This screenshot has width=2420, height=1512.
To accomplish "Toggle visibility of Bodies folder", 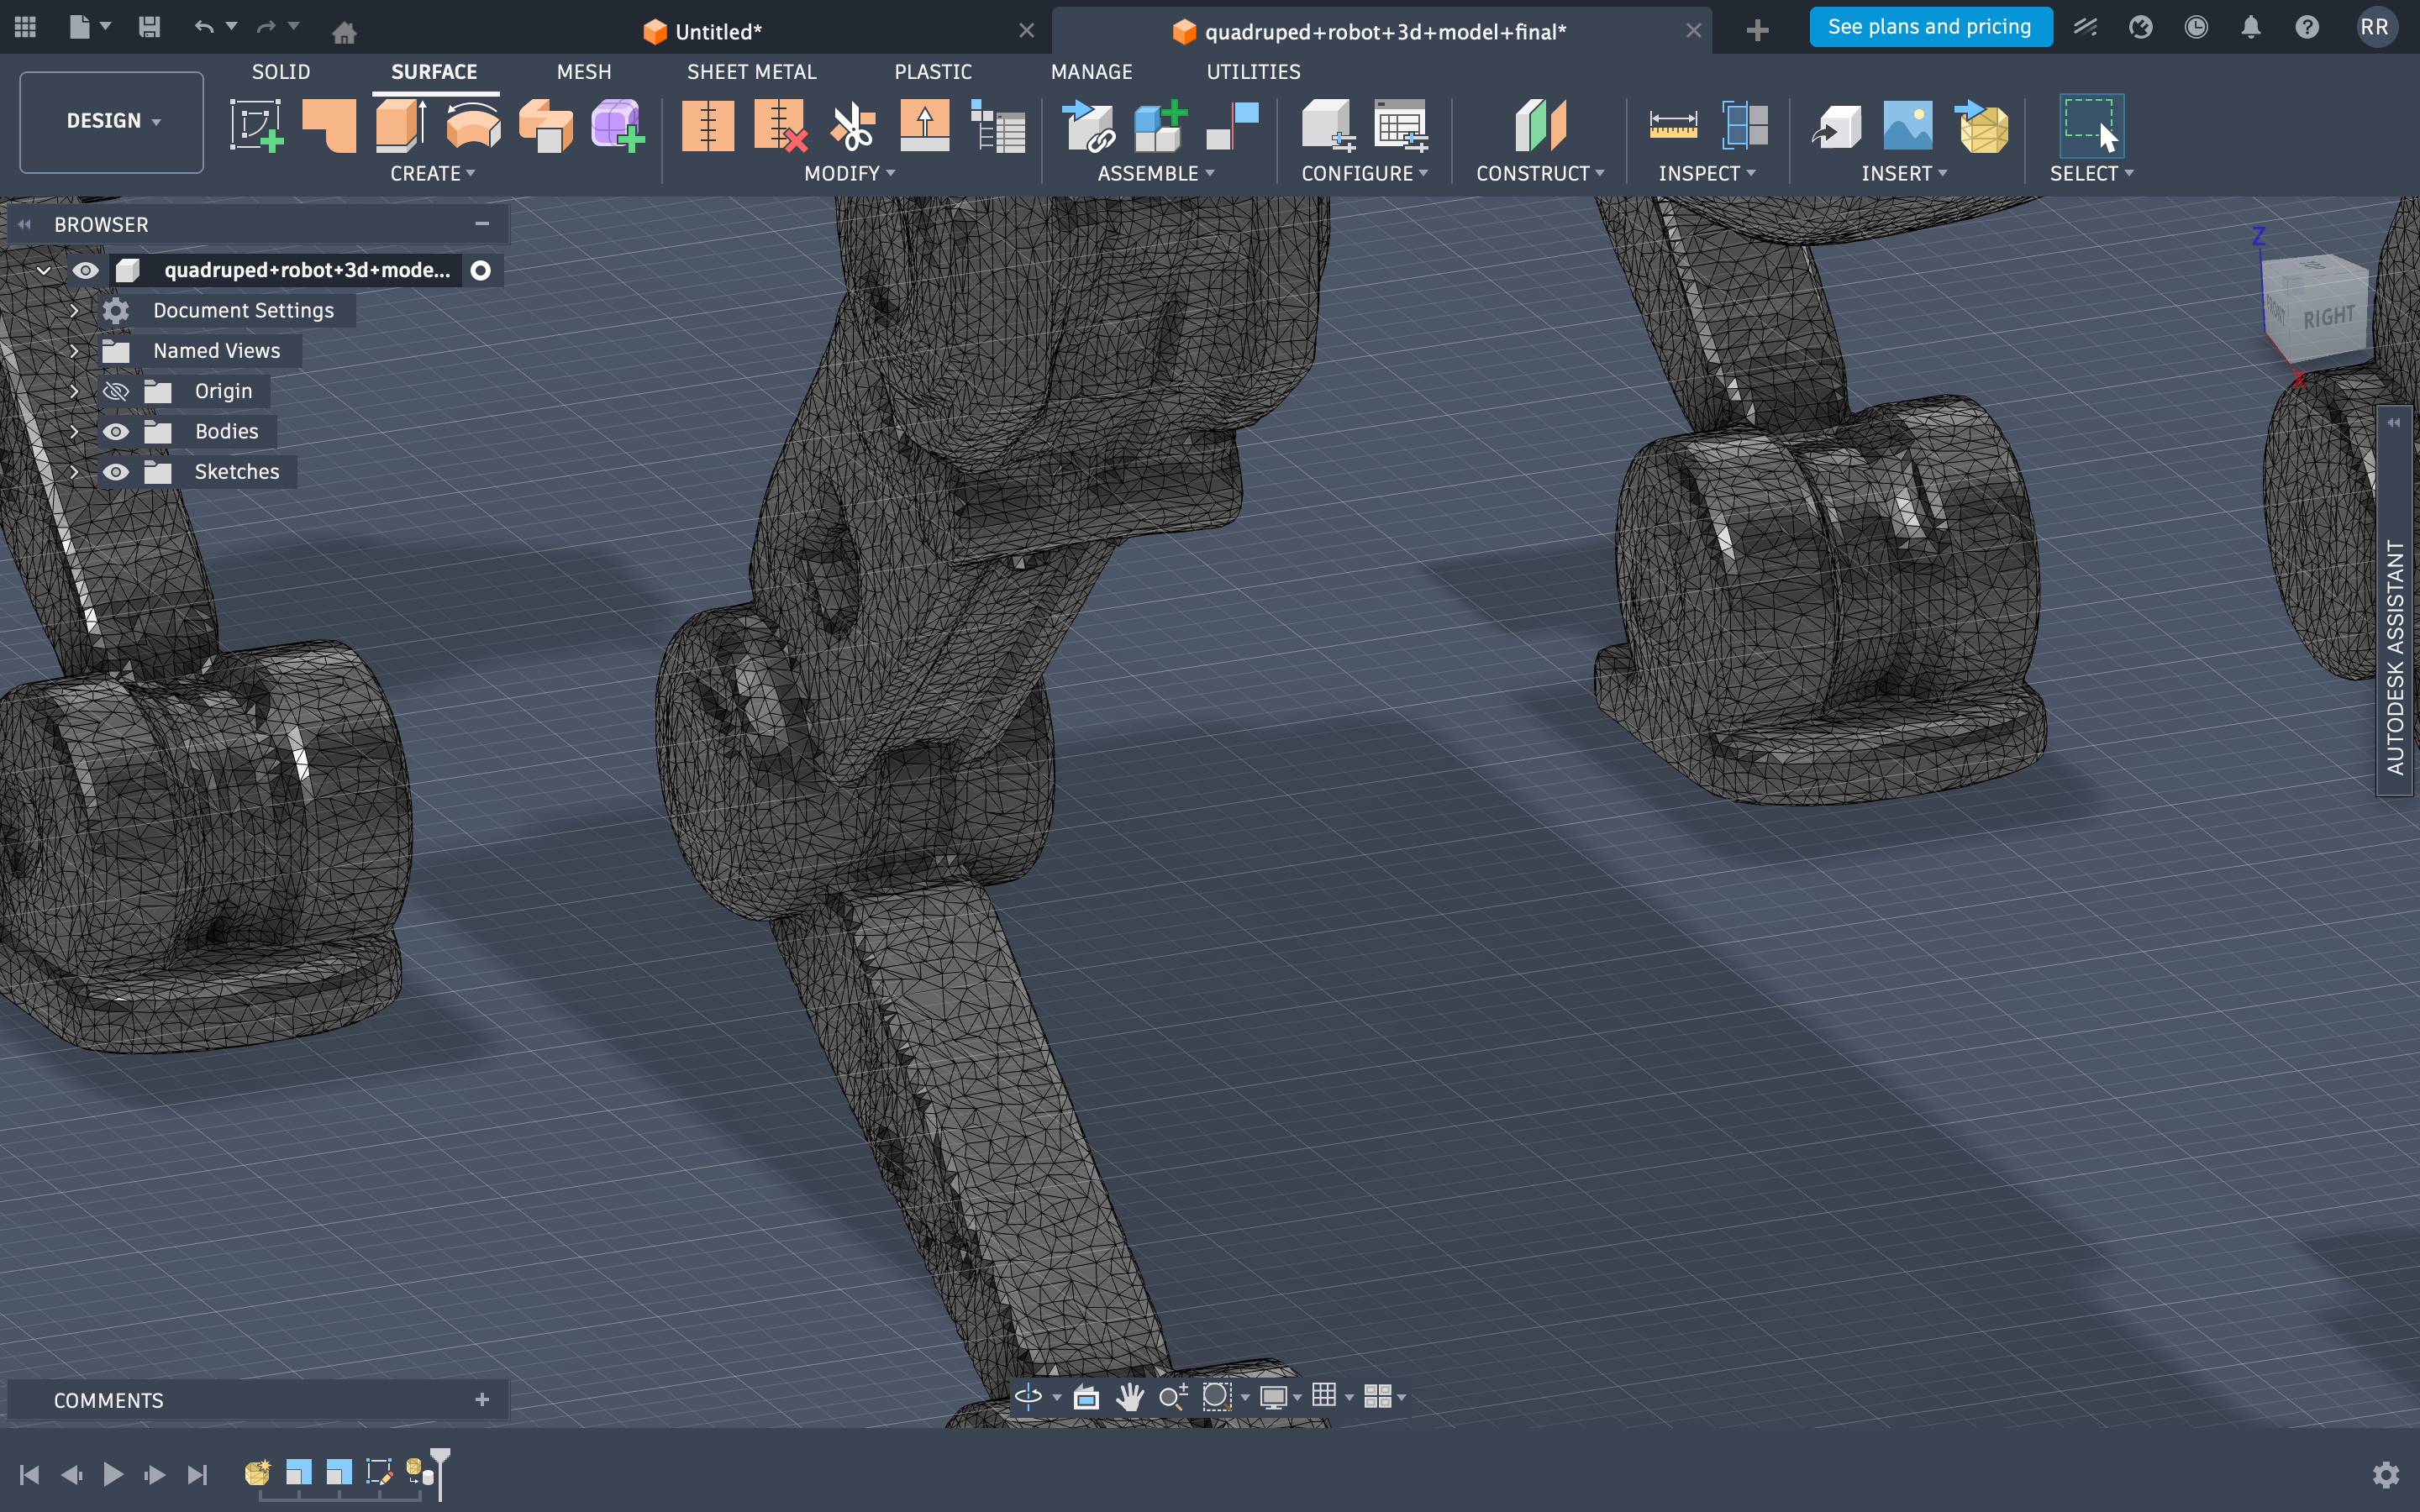I will [x=116, y=431].
